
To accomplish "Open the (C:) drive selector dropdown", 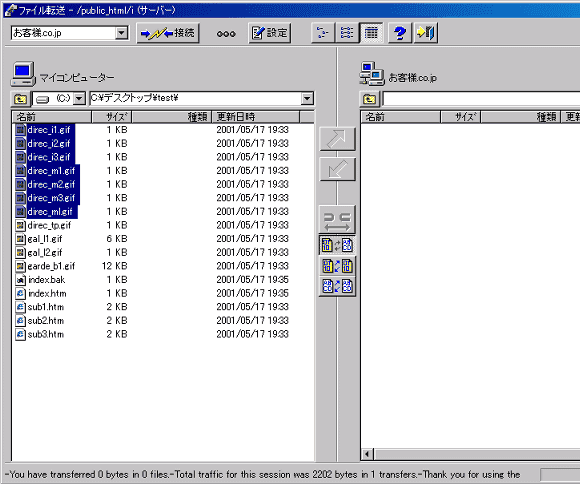I will [79, 99].
